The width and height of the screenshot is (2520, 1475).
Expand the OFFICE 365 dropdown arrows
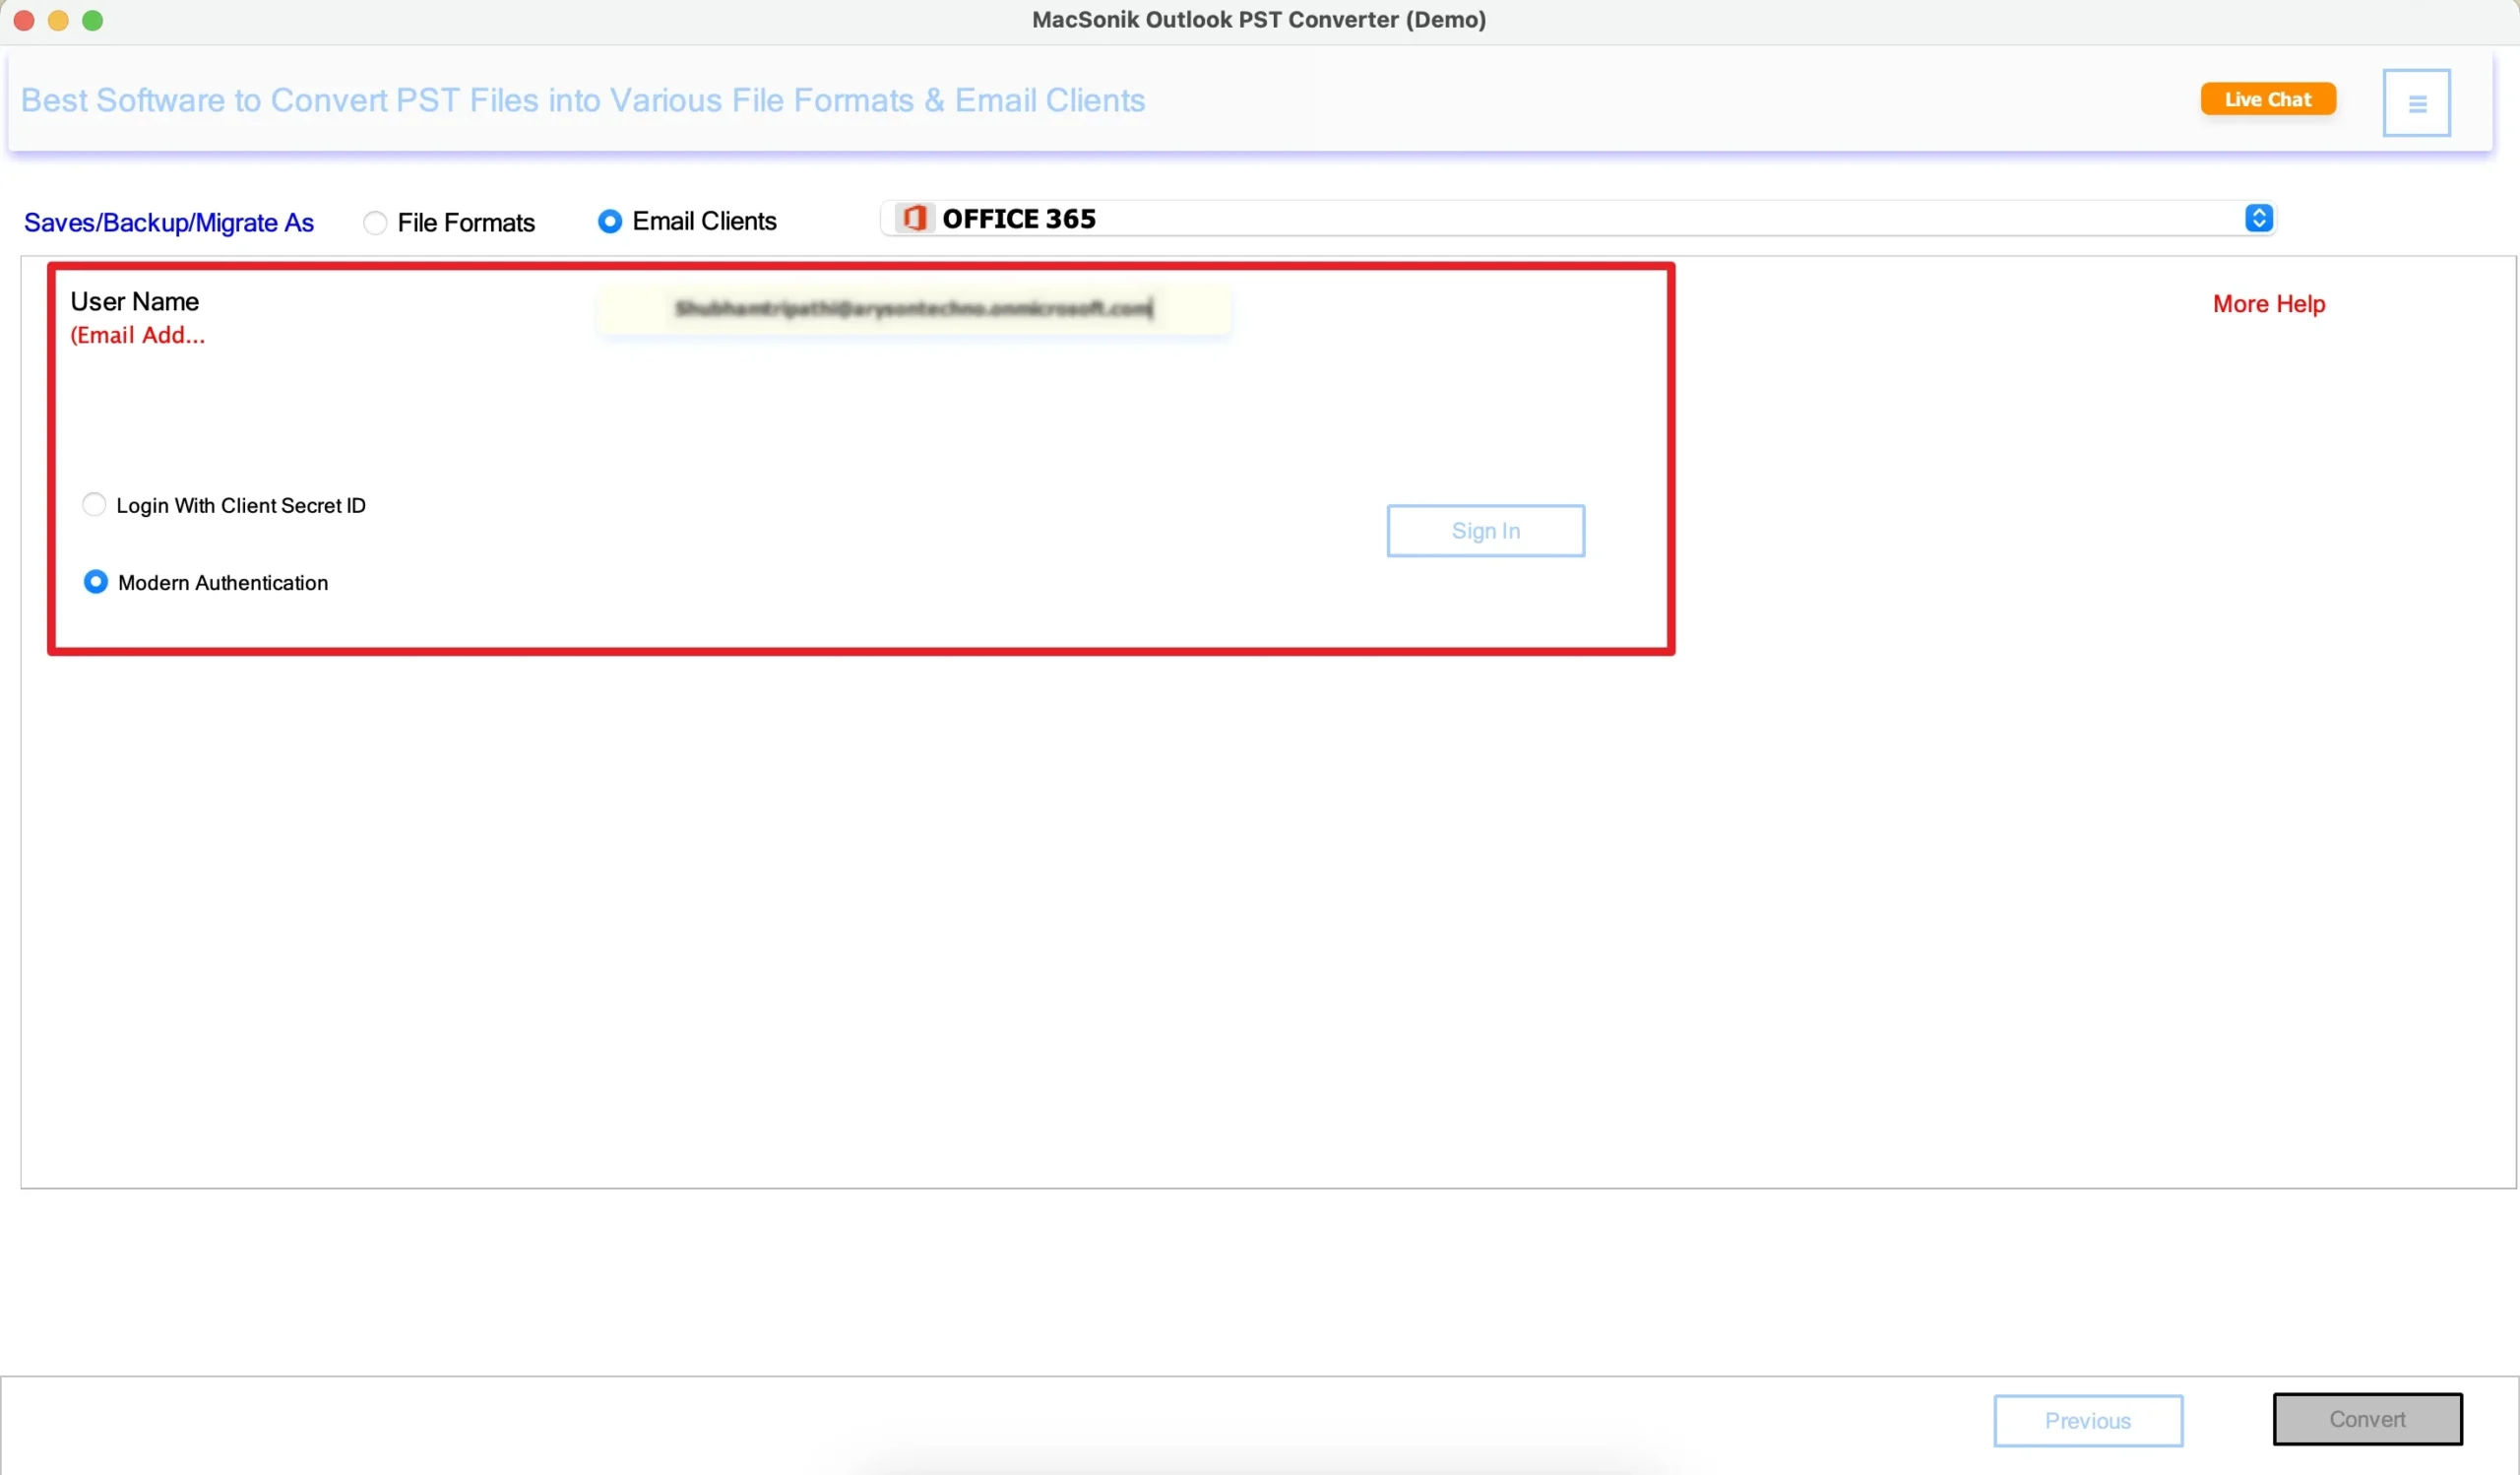[x=2258, y=218]
